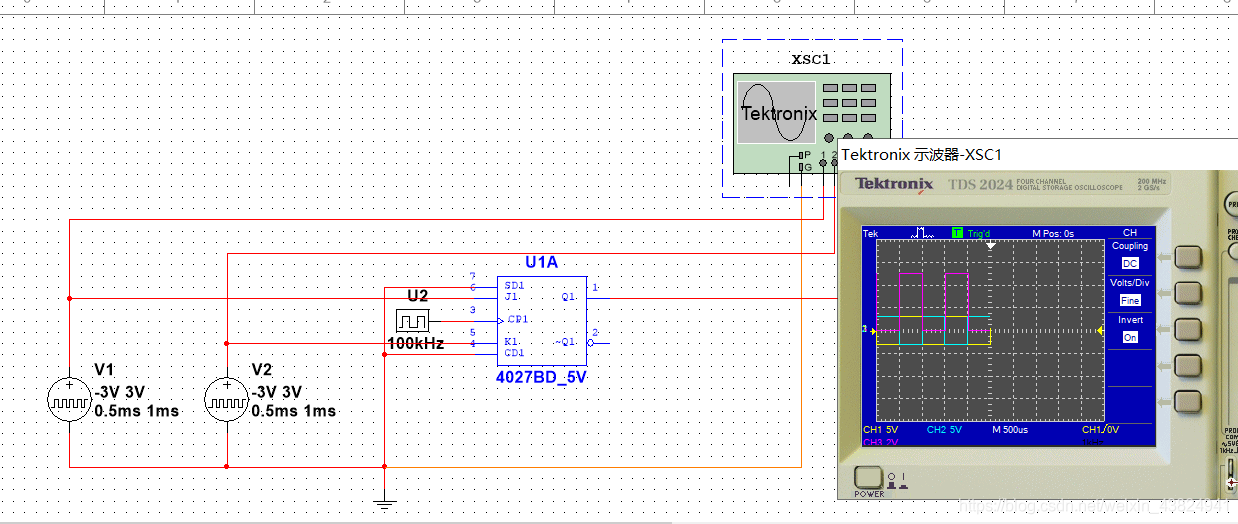
Task: Select the V2 pulse voltage source
Action: click(x=227, y=400)
